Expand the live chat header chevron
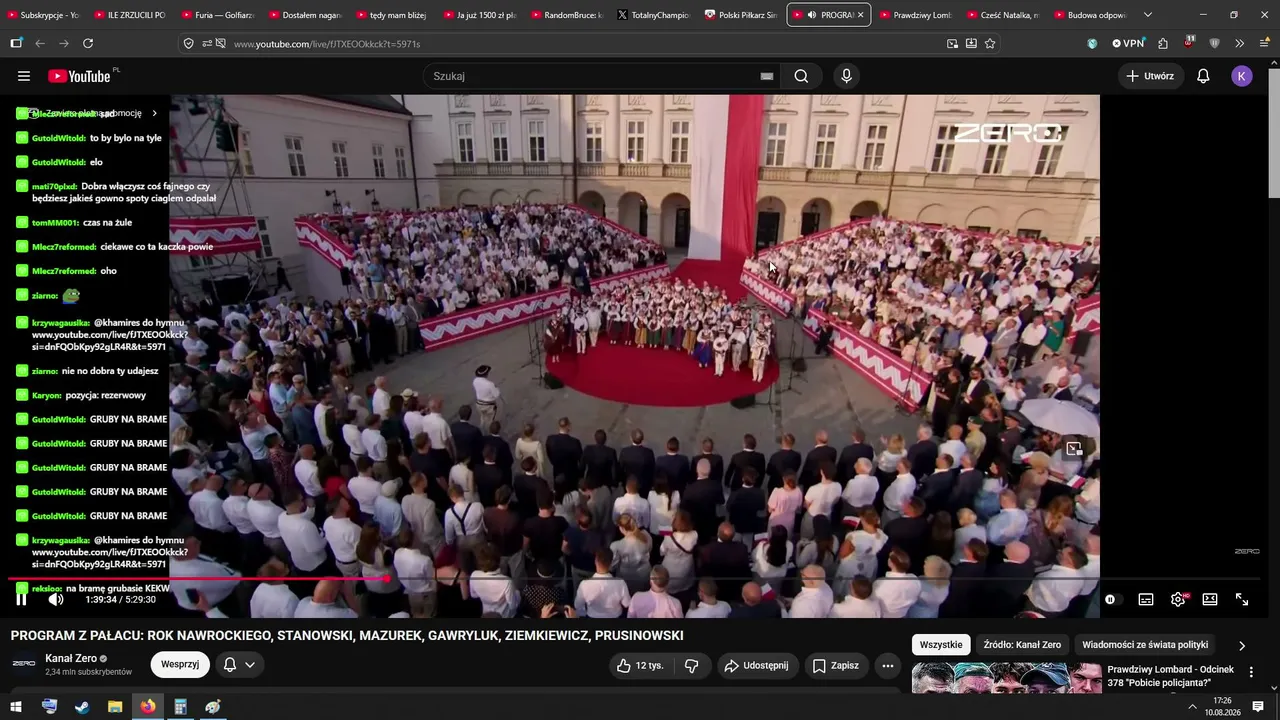This screenshot has width=1280, height=720. pos(154,113)
